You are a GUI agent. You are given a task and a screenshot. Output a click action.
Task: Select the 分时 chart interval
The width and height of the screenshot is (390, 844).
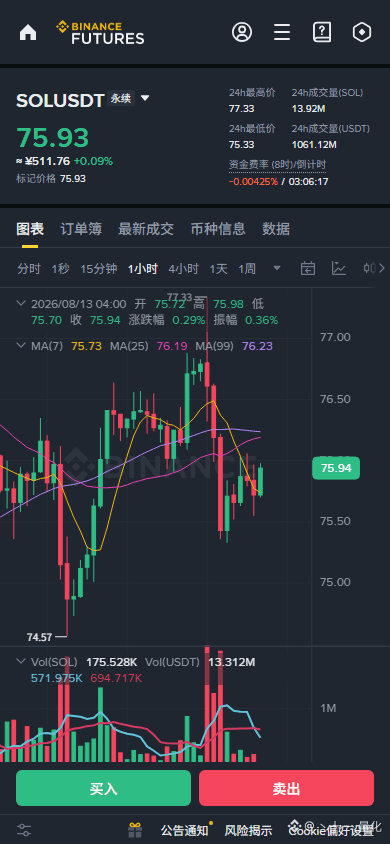coord(29,269)
